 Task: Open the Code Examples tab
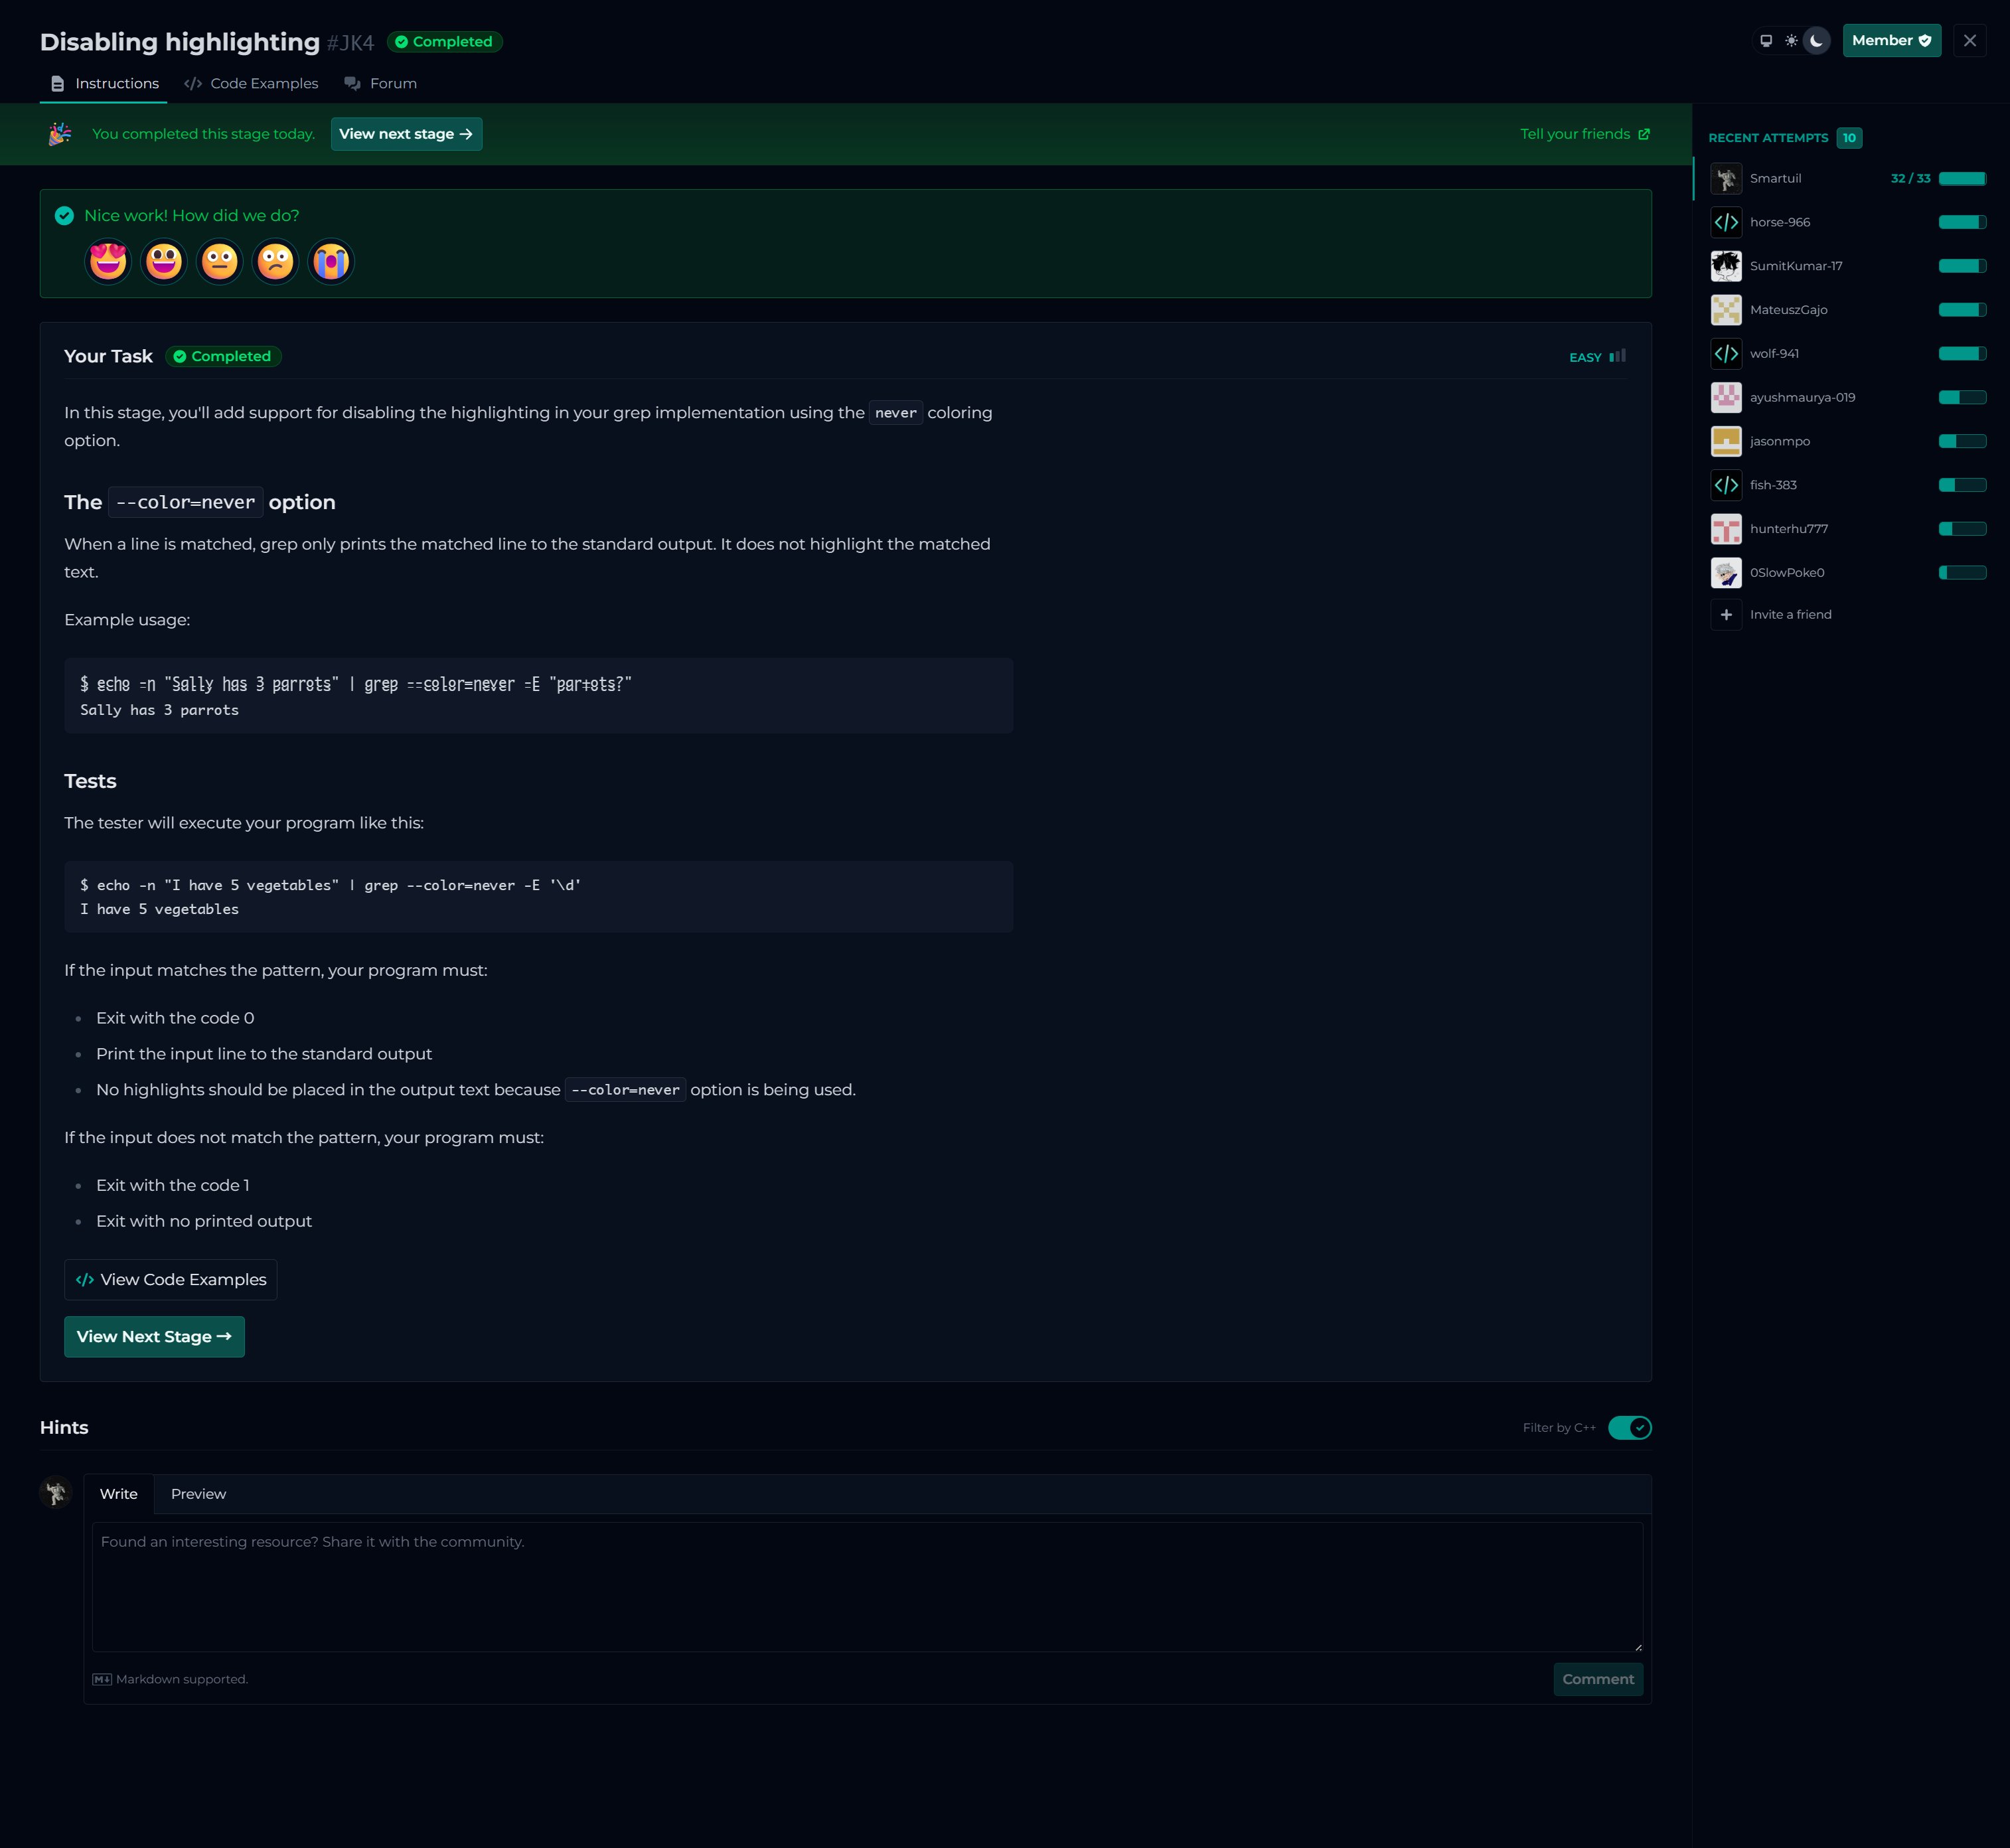(x=252, y=84)
